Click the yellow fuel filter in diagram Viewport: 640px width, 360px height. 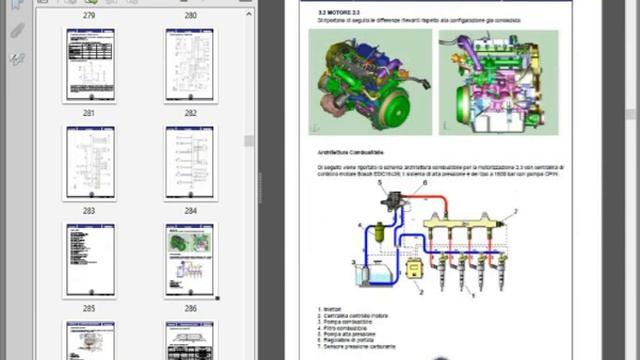coord(380,232)
